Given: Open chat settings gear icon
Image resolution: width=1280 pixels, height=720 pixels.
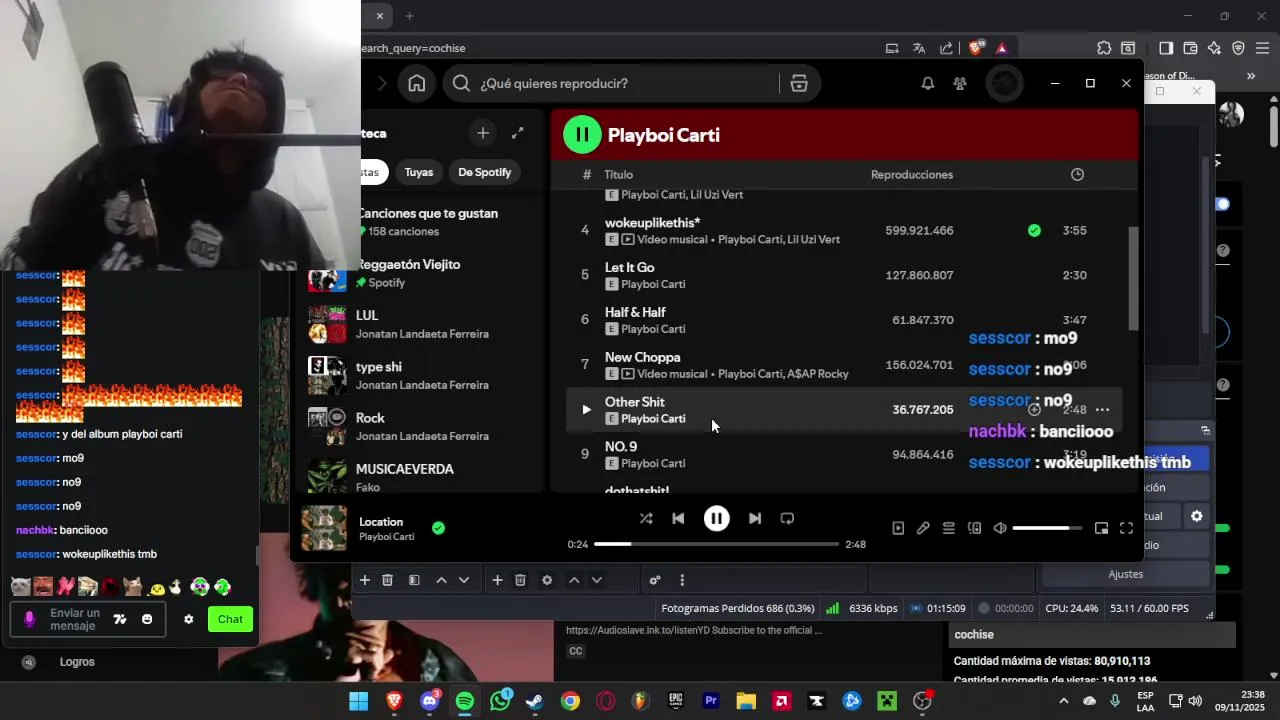Looking at the screenshot, I should point(188,619).
